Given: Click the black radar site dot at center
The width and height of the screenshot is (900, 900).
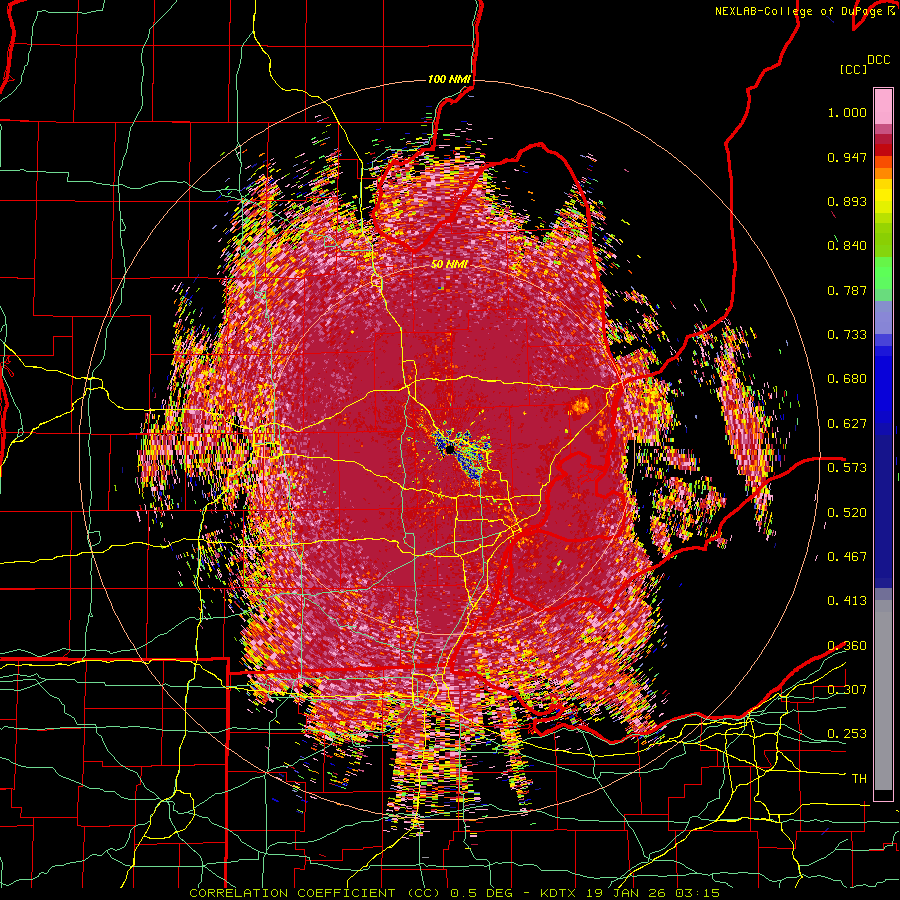Looking at the screenshot, I should 449,448.
